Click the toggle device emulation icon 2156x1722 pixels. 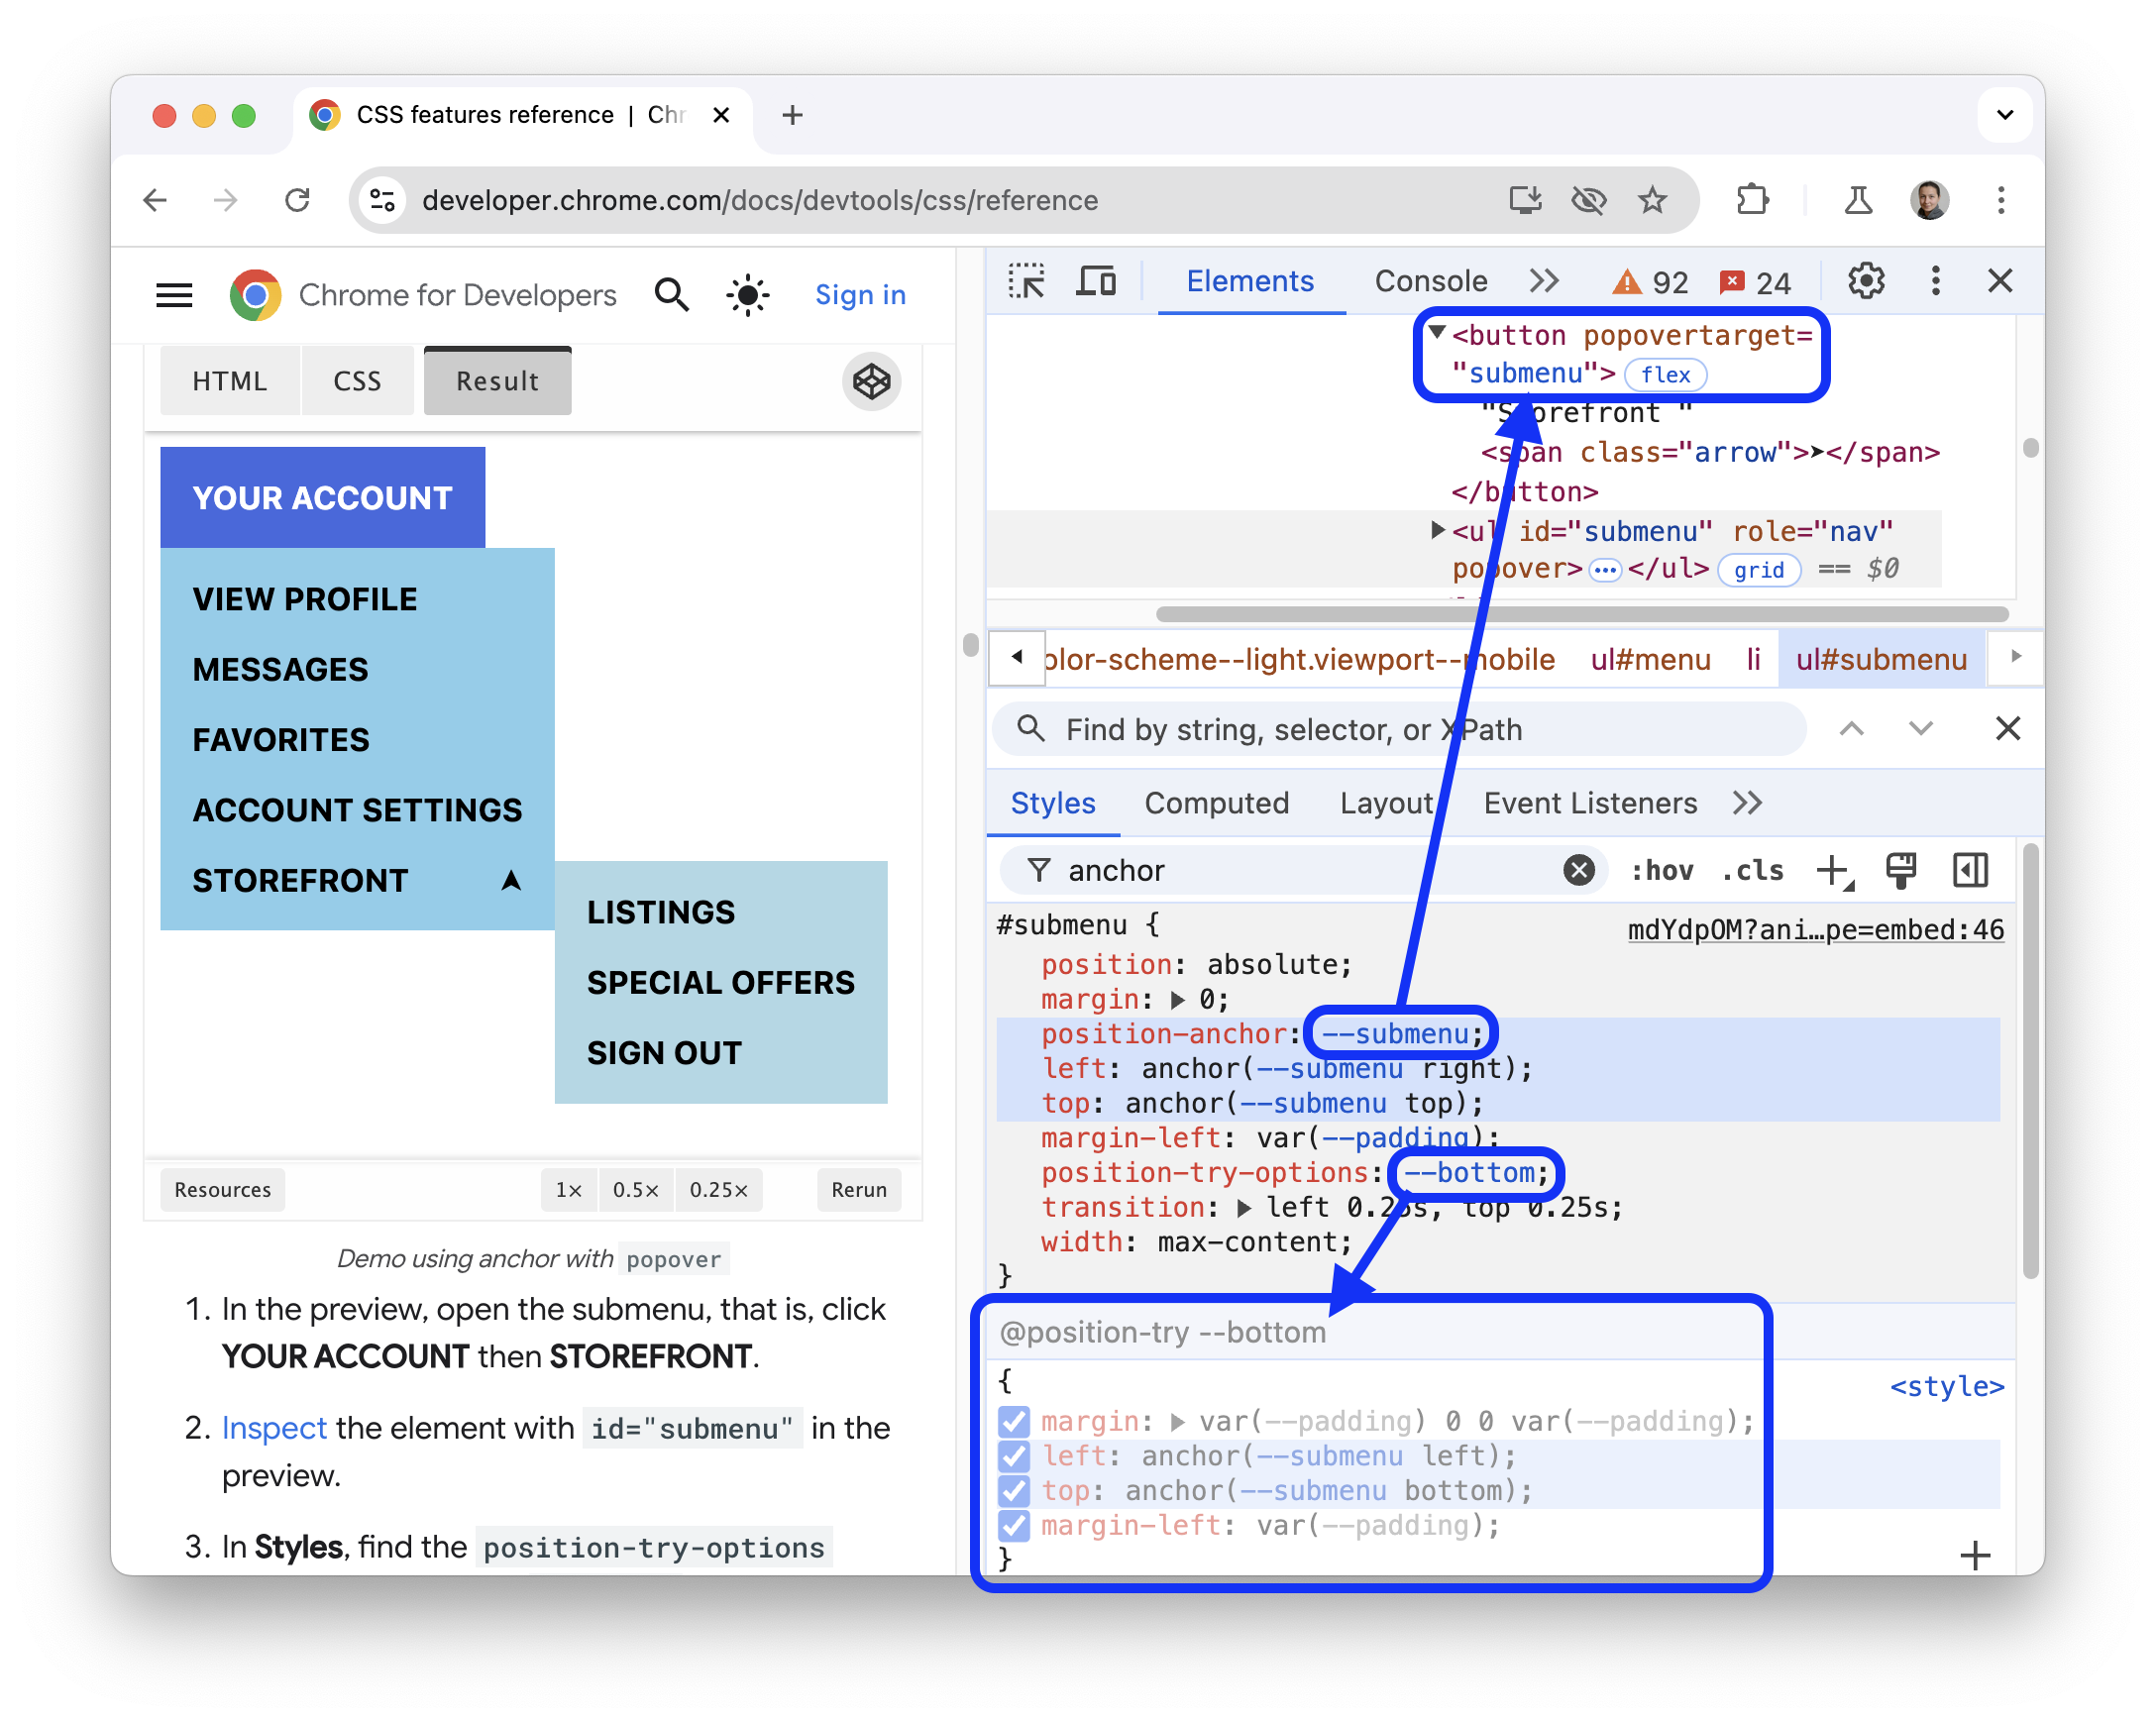[x=1098, y=281]
